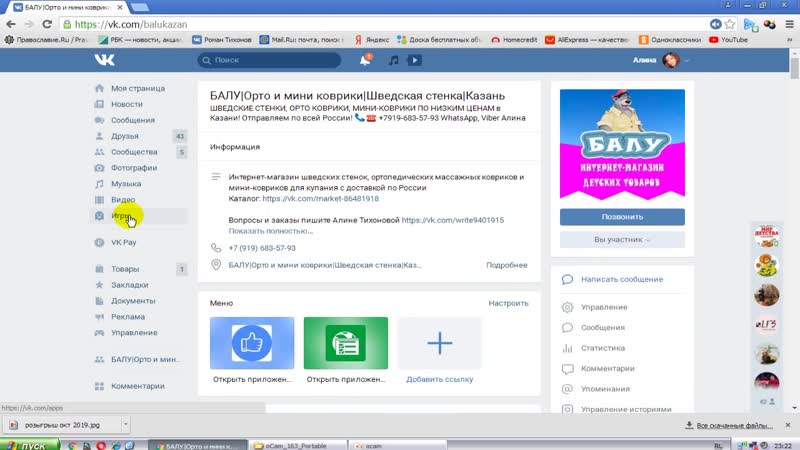Click the БАЛУ community cover image
The image size is (800, 450).
[622, 144]
